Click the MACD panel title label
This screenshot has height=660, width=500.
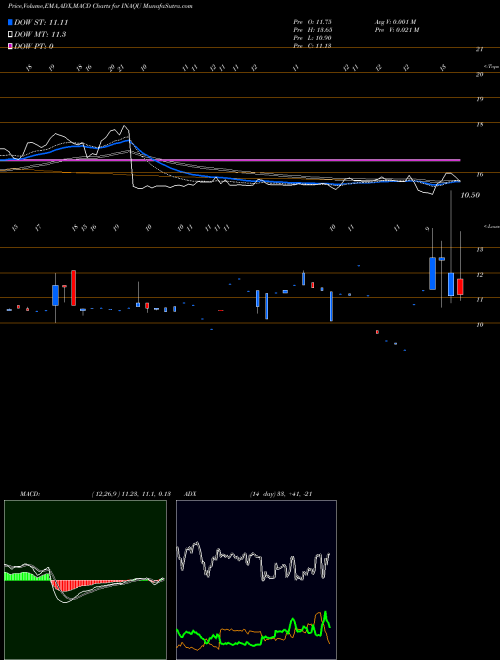30,494
